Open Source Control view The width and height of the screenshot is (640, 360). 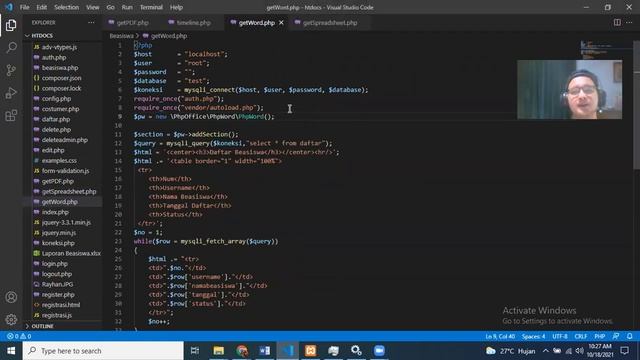tap(11, 70)
